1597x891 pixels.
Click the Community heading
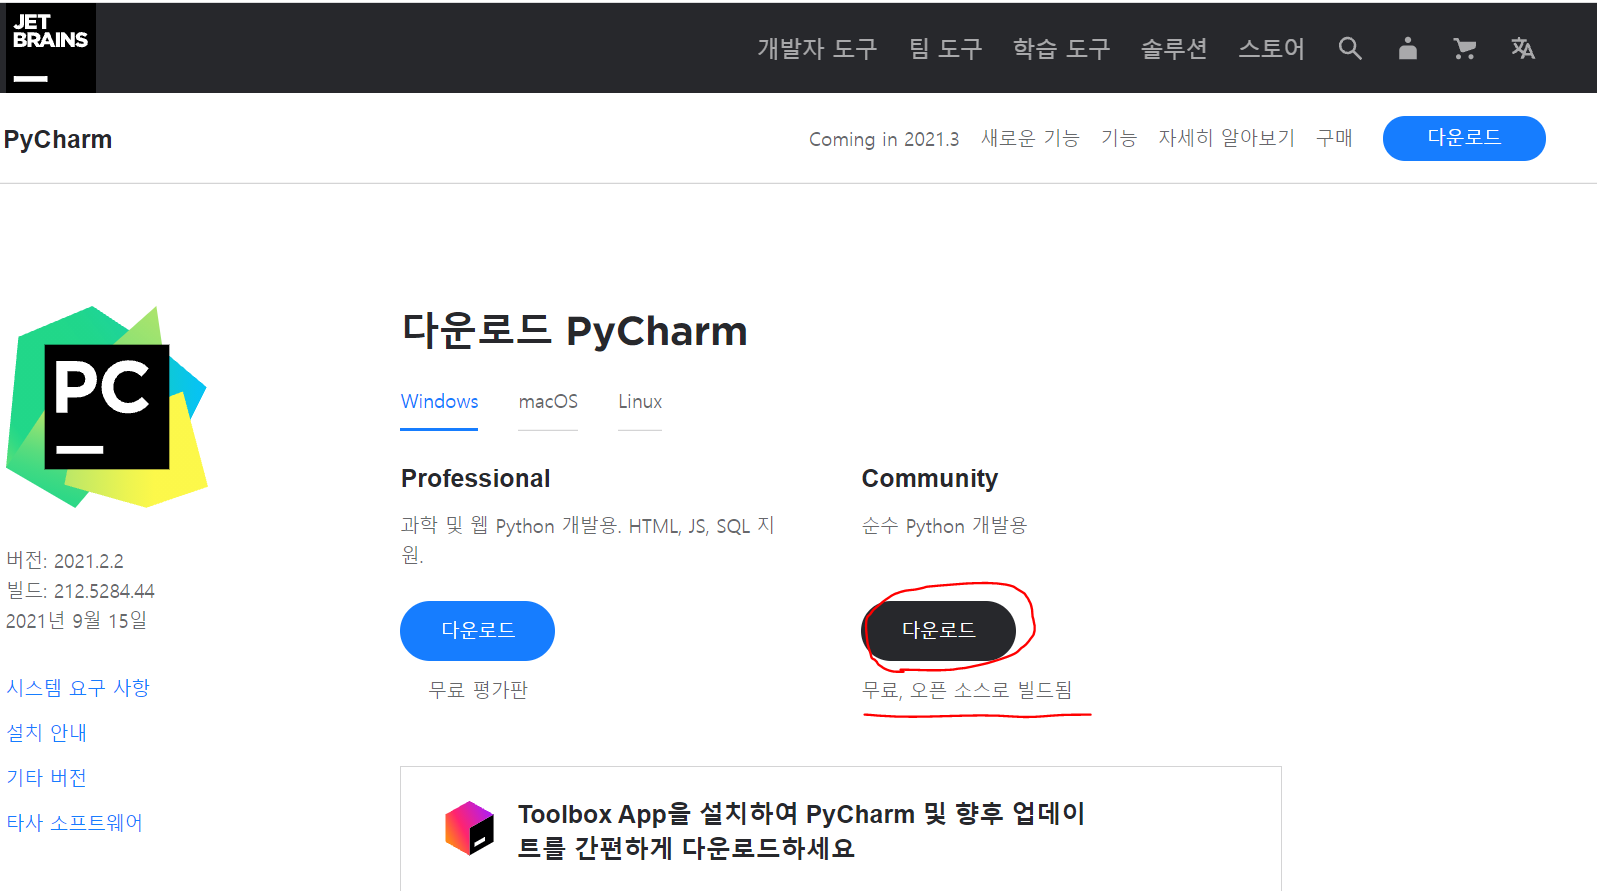[x=930, y=479]
